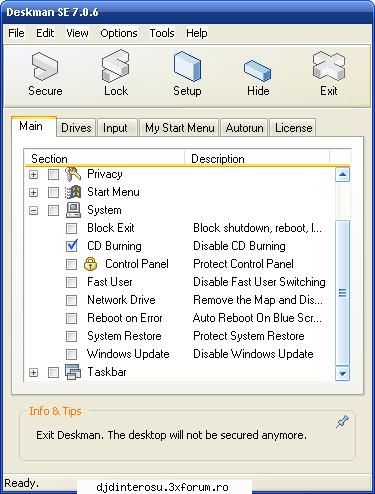Collapse the System tree node
The height and width of the screenshot is (494, 375).
[x=33, y=210]
